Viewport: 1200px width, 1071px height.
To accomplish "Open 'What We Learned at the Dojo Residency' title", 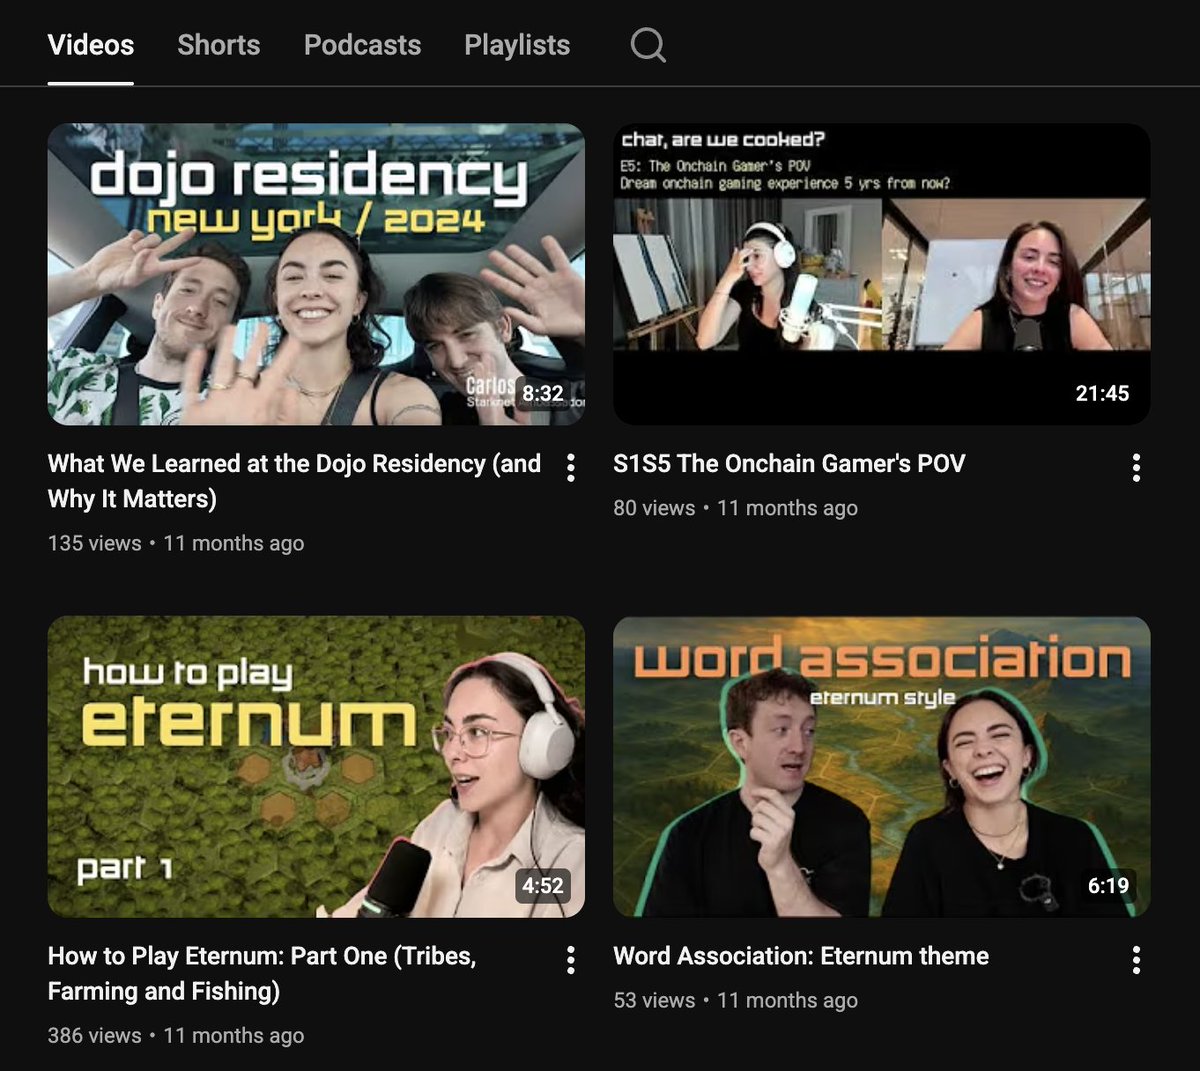I will [x=295, y=481].
